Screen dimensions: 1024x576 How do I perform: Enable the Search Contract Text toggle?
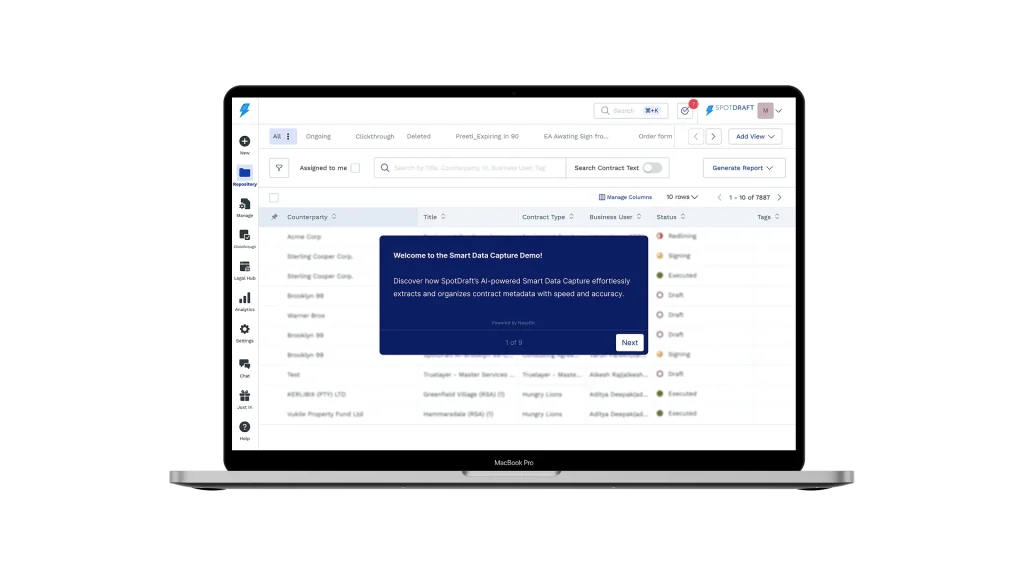point(652,168)
